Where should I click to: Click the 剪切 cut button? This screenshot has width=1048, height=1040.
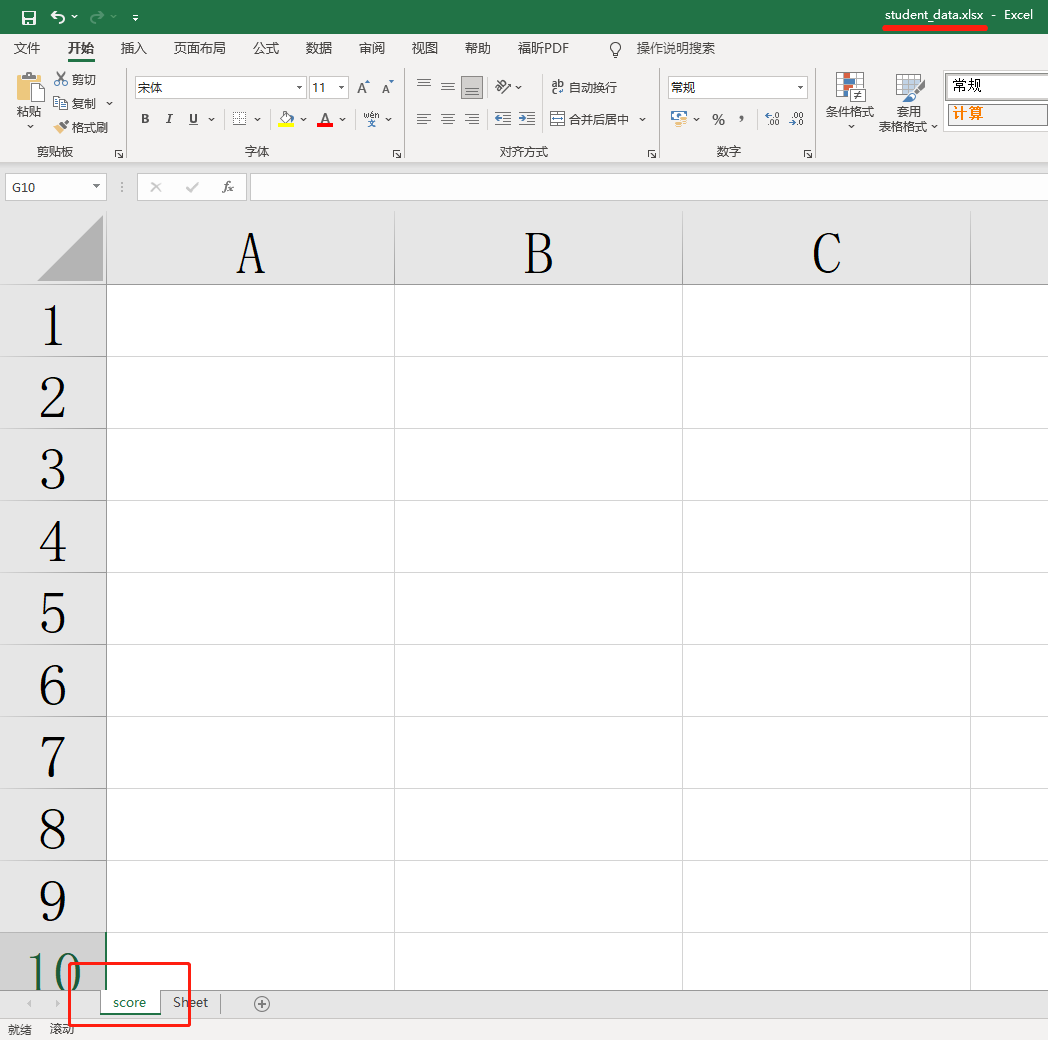click(x=75, y=80)
